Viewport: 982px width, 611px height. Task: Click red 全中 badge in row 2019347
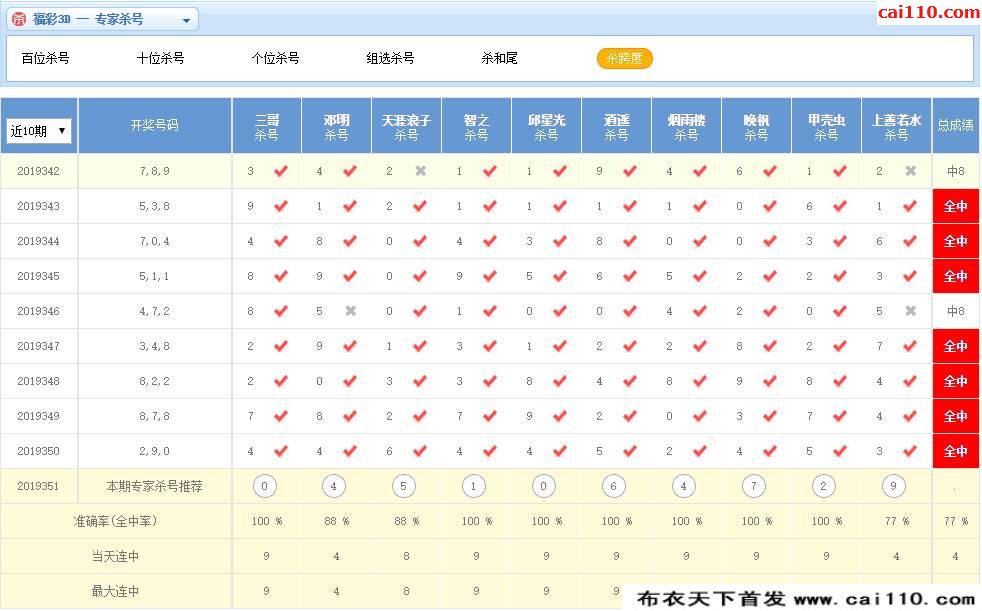[956, 346]
